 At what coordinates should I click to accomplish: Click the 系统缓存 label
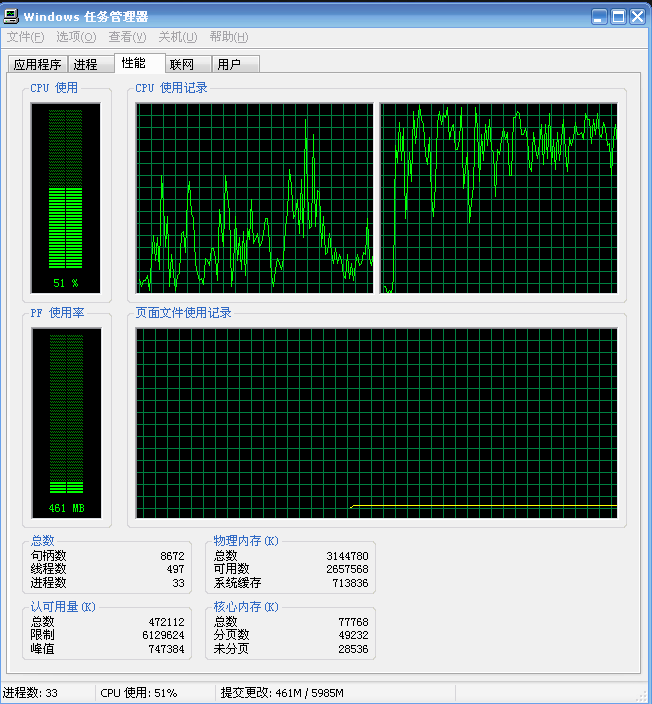(238, 583)
